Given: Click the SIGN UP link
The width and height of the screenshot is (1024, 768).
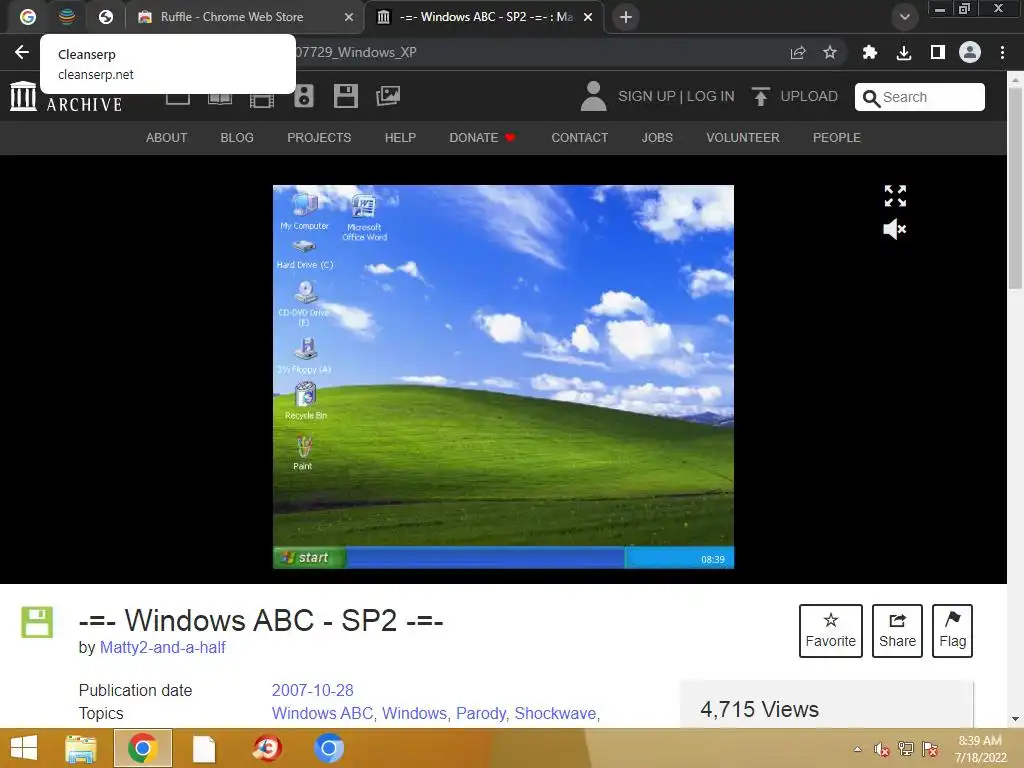Looking at the screenshot, I should click(647, 96).
